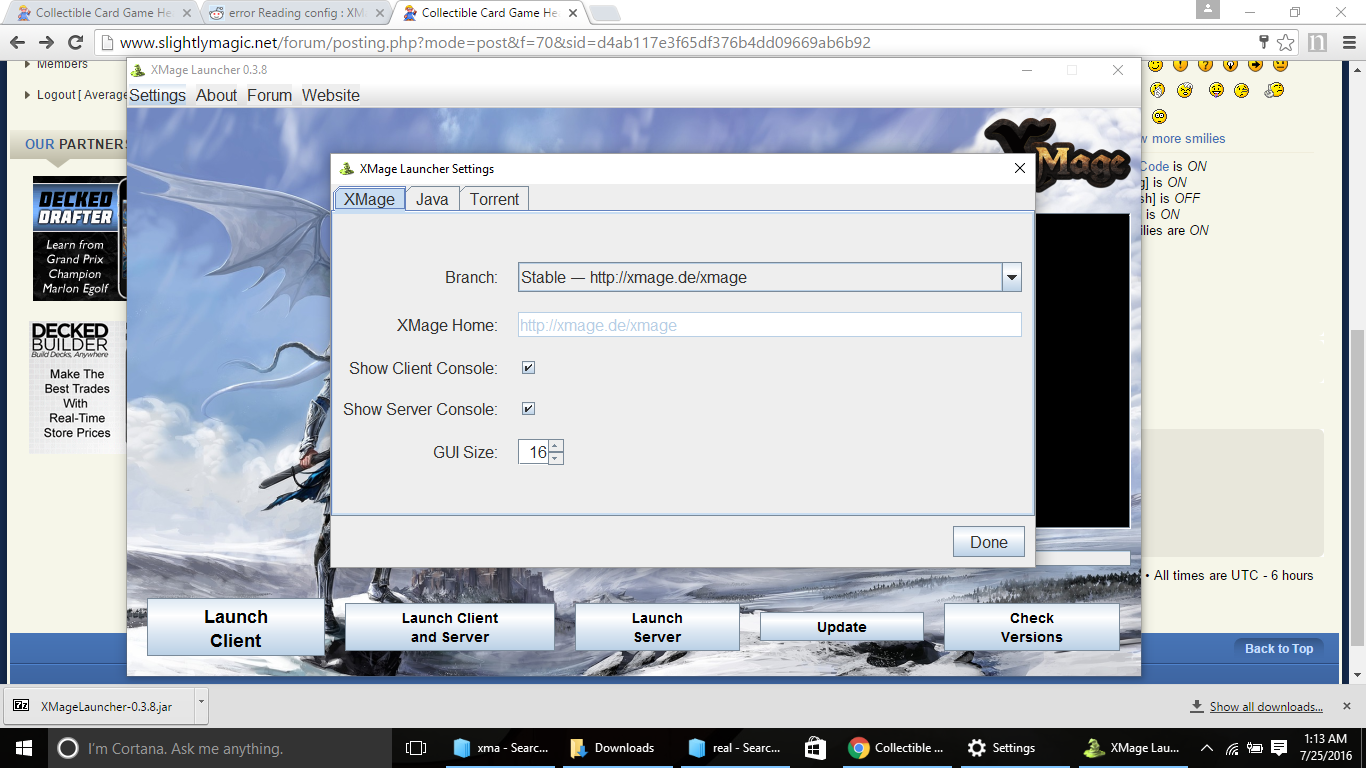Switch to the Reddit 'error Reading config' tab
The image size is (1366, 768).
click(297, 13)
